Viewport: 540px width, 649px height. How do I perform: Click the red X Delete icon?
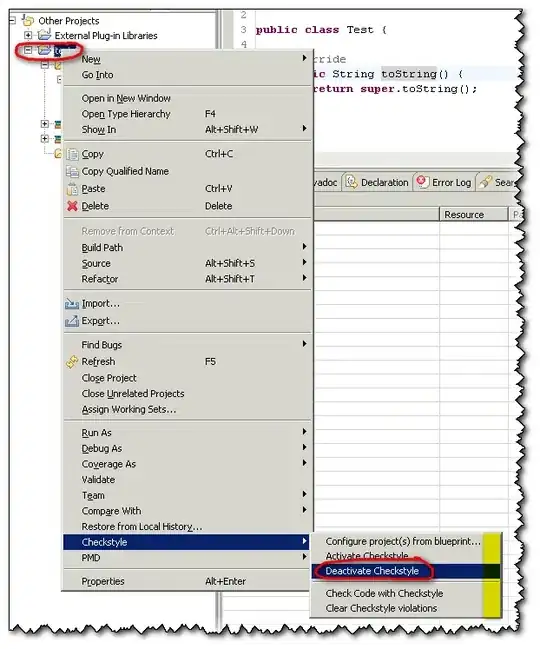point(72,206)
